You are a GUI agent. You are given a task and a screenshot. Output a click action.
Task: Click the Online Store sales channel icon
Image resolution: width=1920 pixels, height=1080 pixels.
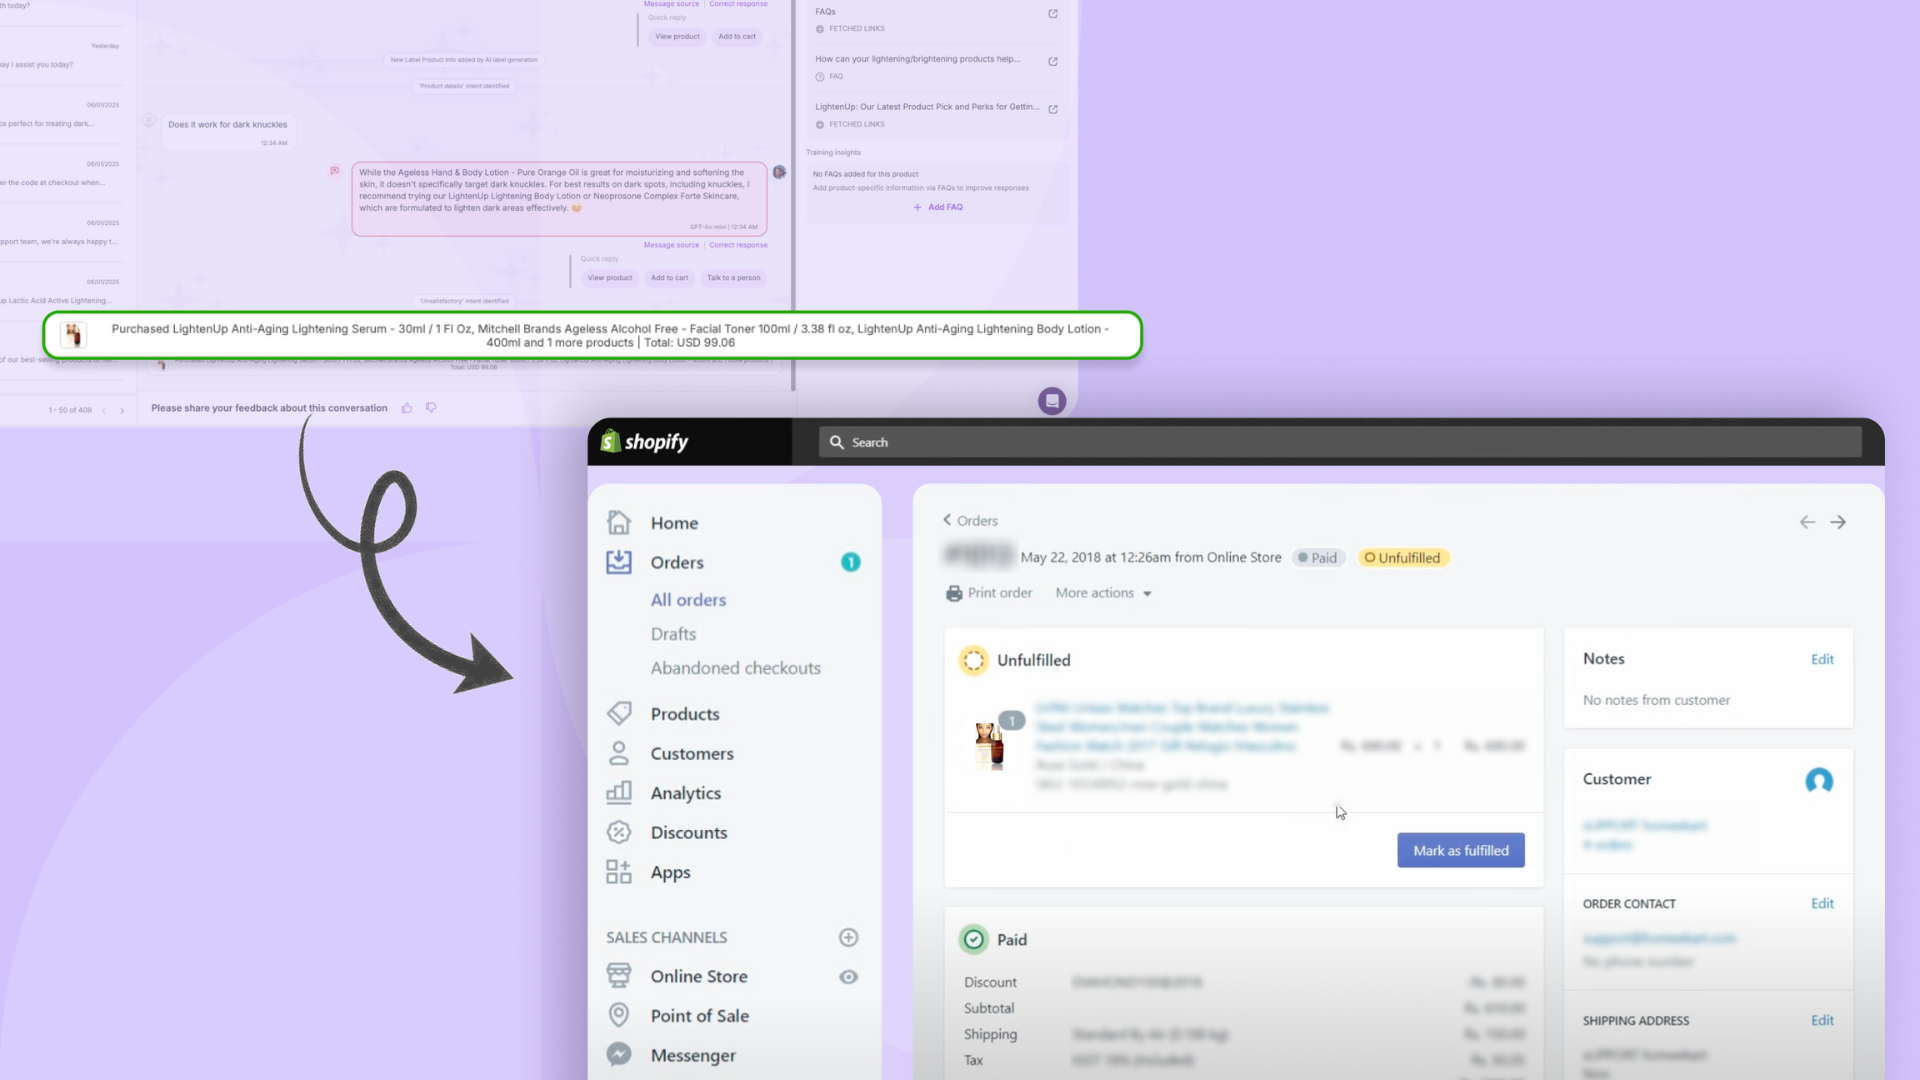click(618, 975)
